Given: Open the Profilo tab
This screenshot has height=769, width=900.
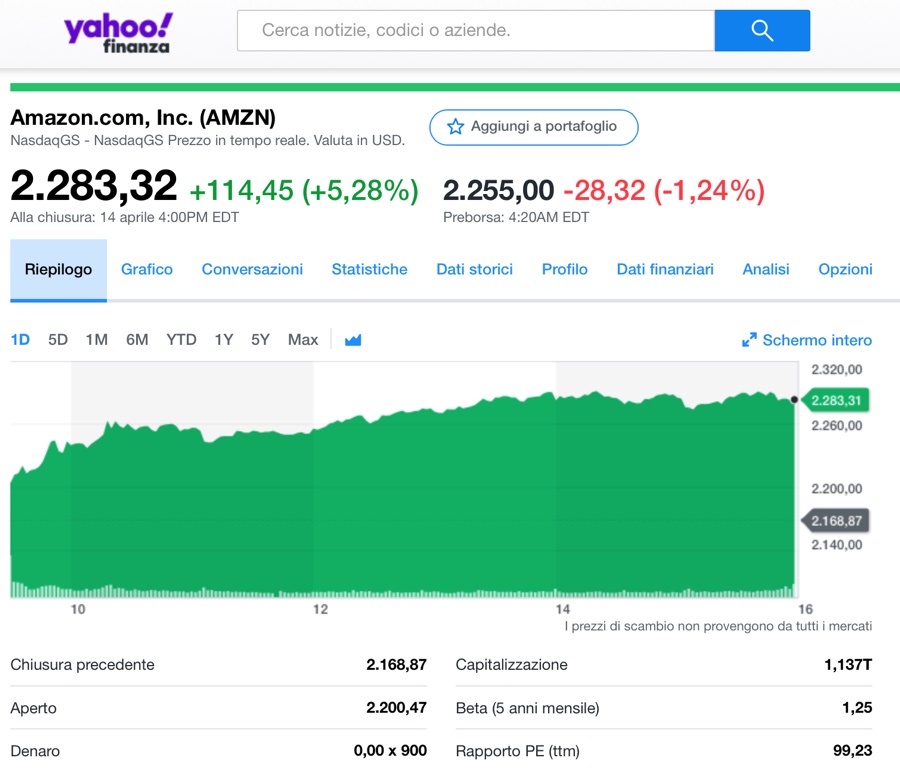Looking at the screenshot, I should pyautogui.click(x=565, y=270).
